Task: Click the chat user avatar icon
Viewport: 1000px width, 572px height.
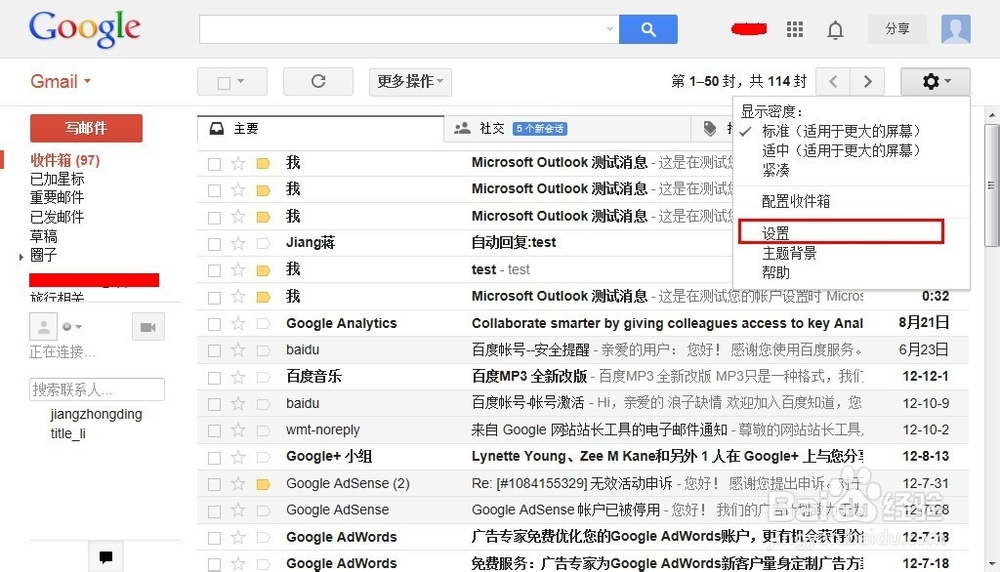Action: [43, 327]
